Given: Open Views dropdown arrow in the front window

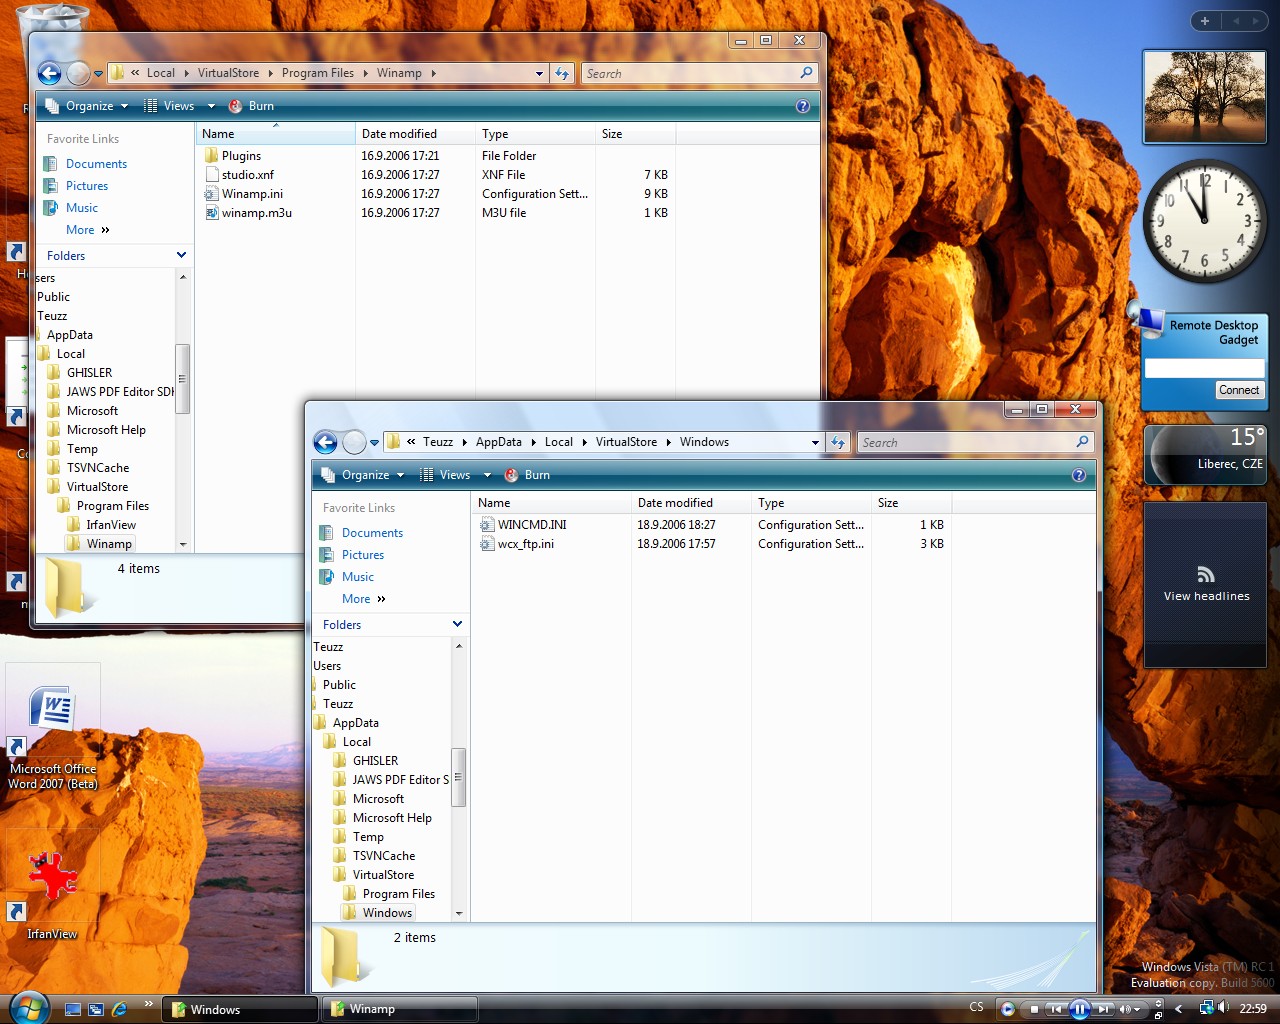Looking at the screenshot, I should click(x=487, y=475).
